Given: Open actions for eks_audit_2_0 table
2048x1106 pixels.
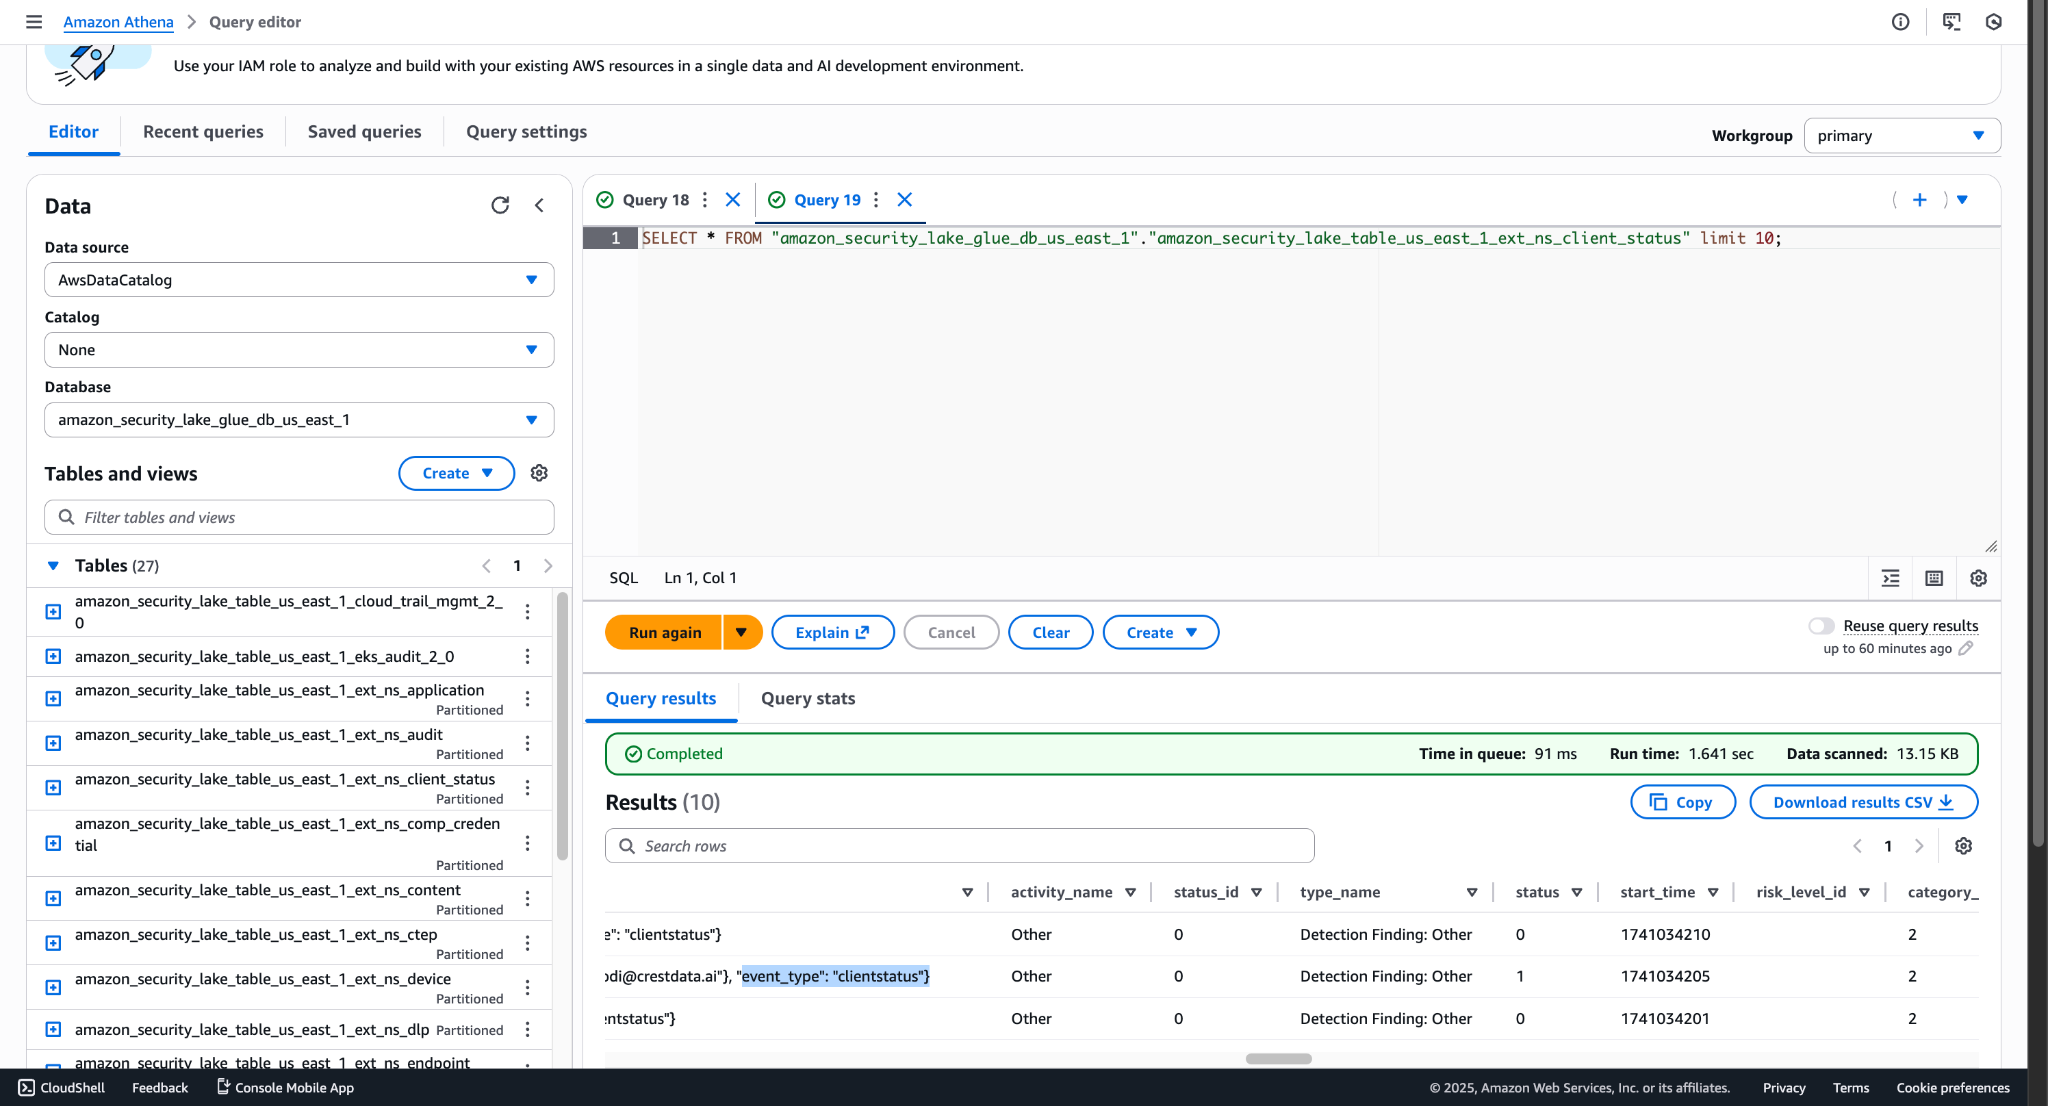Looking at the screenshot, I should click(x=527, y=657).
